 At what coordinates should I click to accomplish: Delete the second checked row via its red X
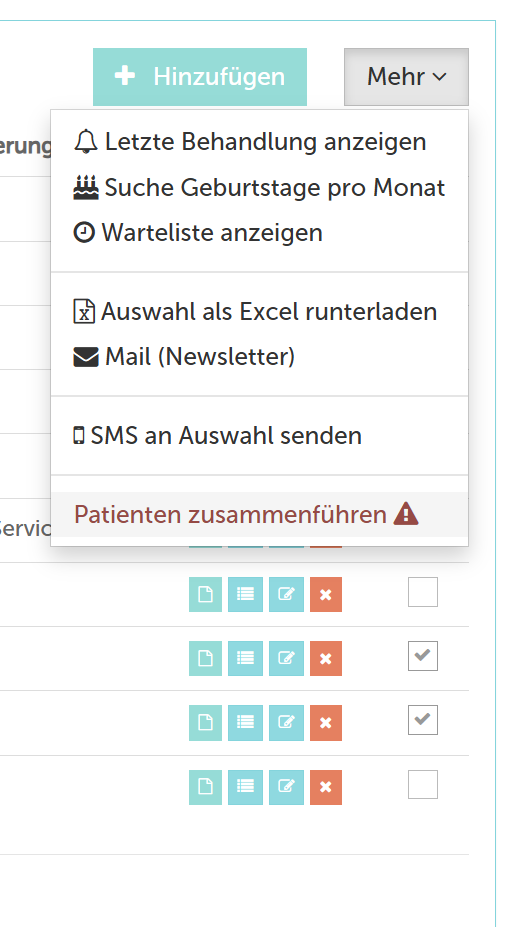pyautogui.click(x=326, y=722)
